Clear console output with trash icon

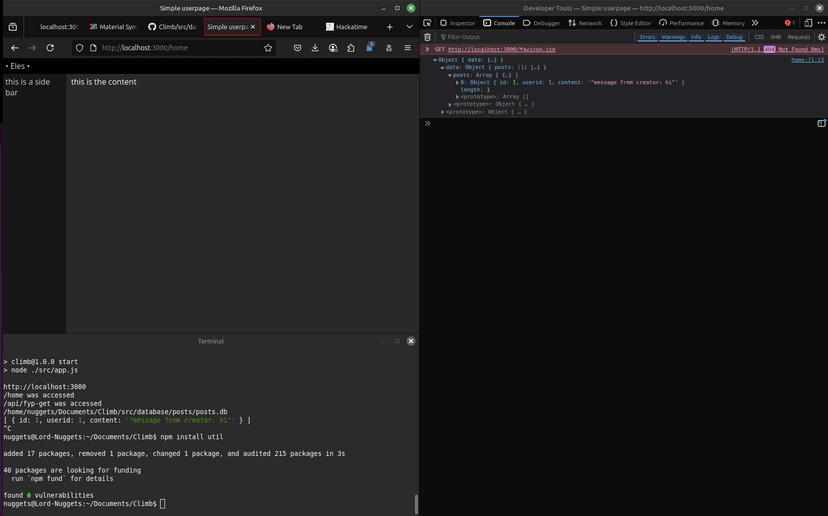tap(428, 37)
